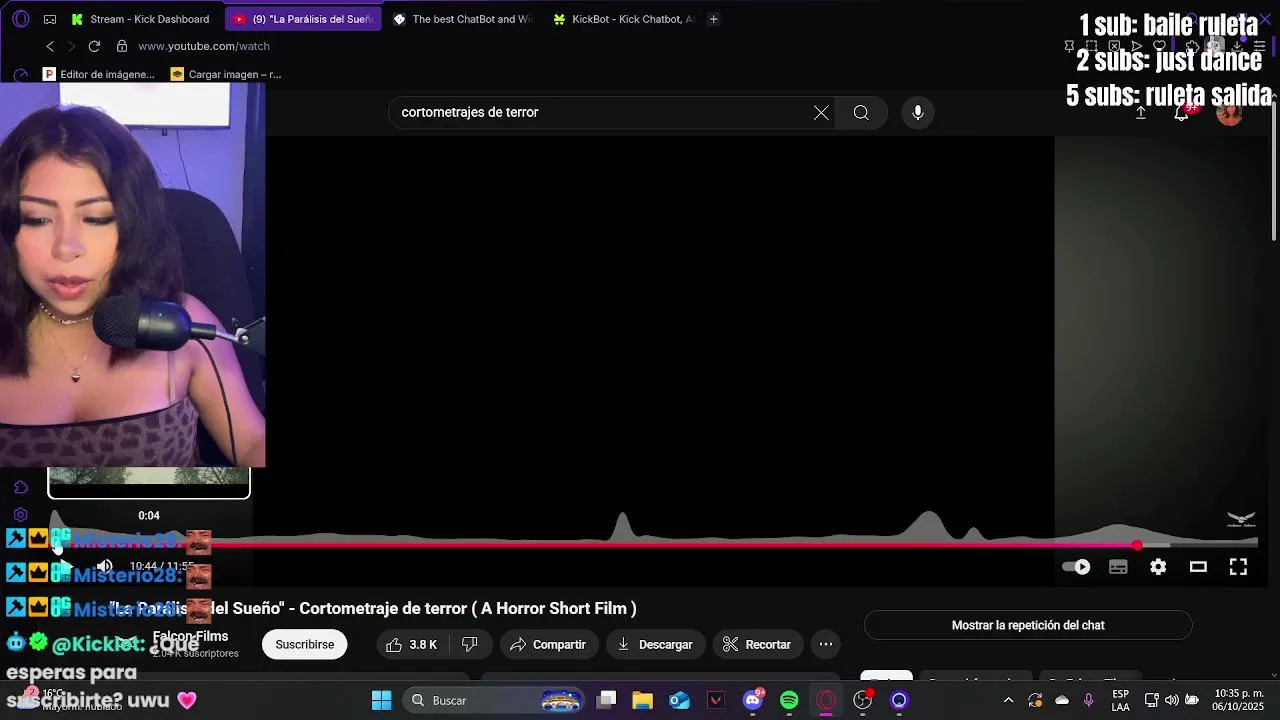Open the Windows Start menu
This screenshot has width=1280, height=720.
click(x=381, y=700)
